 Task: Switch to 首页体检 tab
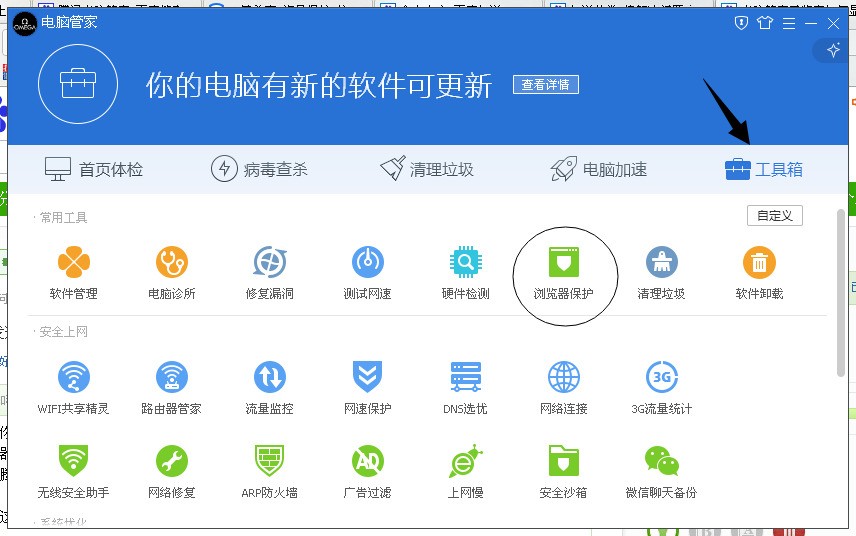[93, 169]
